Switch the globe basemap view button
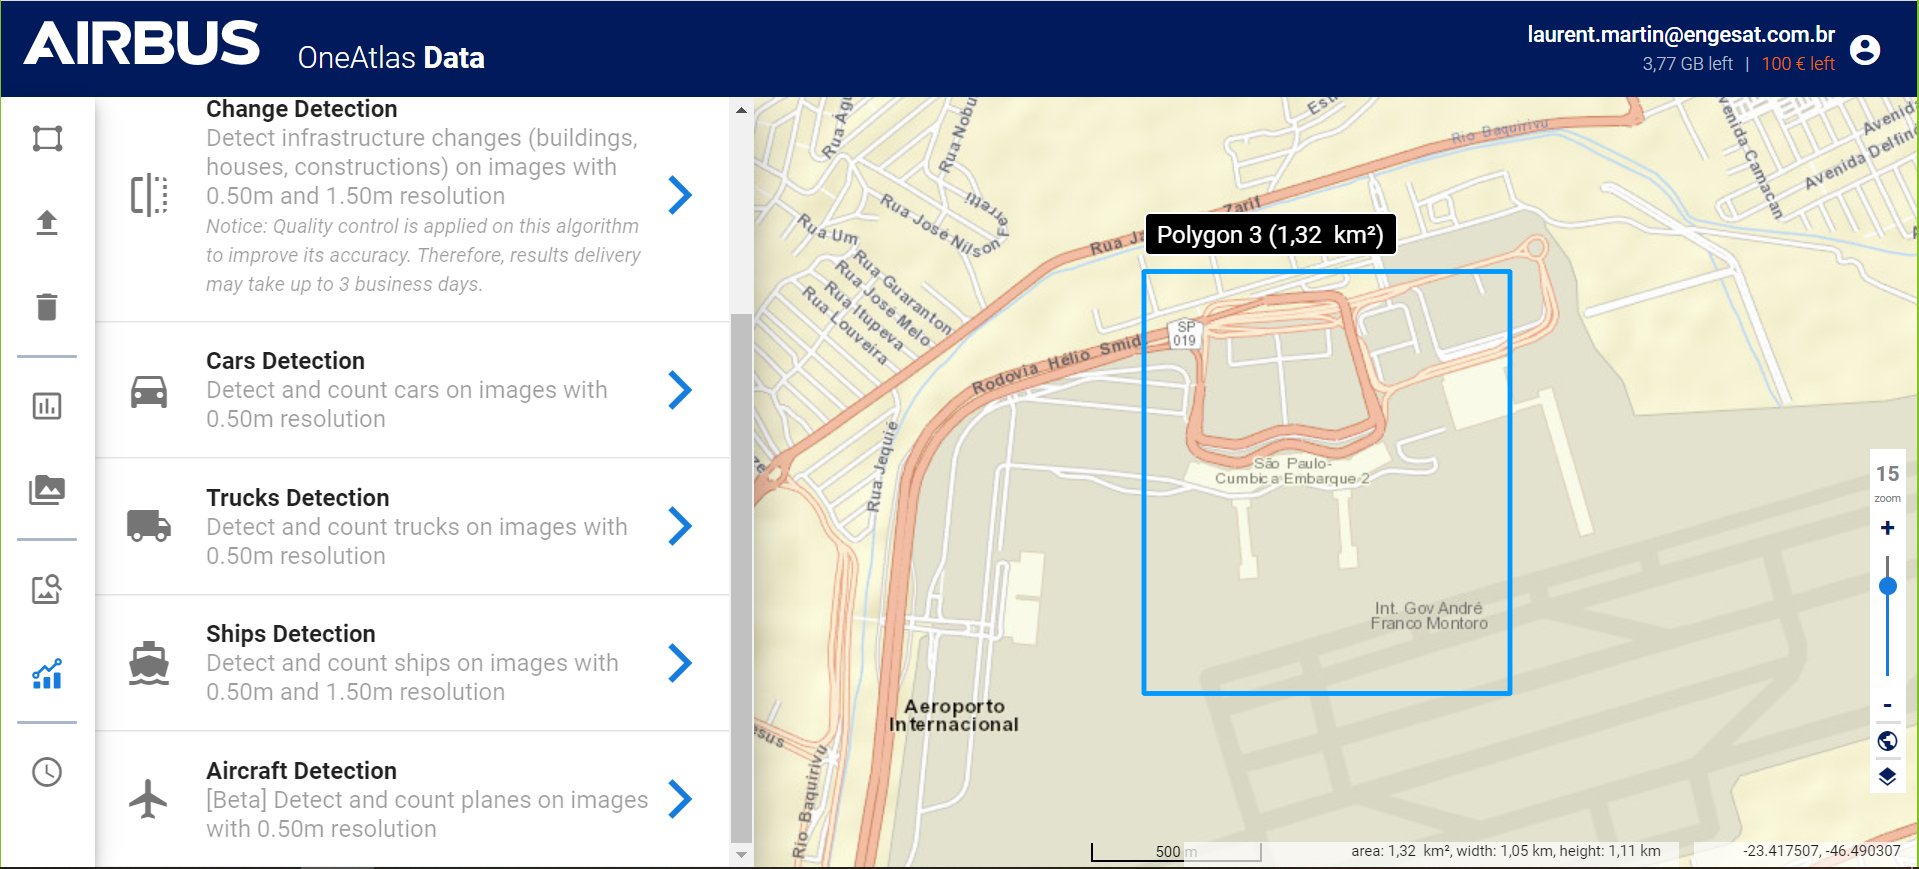Screen dimensions: 1919x869 point(1887,741)
